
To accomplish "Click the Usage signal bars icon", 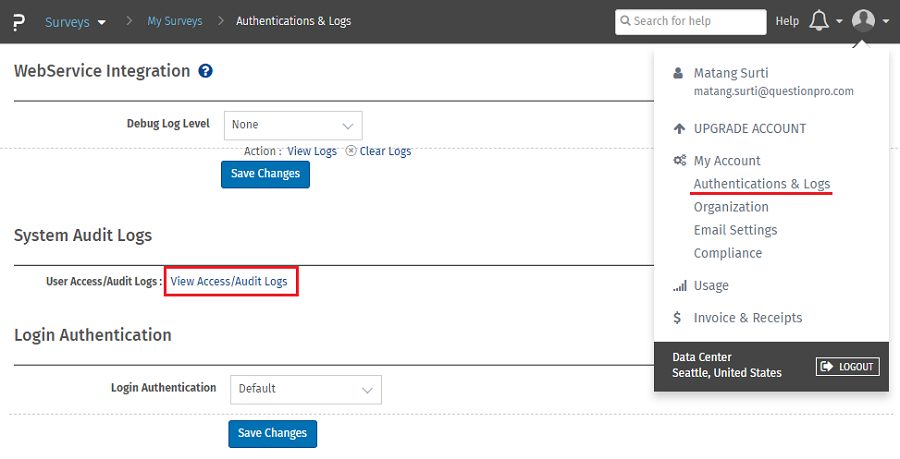I will (x=679, y=286).
